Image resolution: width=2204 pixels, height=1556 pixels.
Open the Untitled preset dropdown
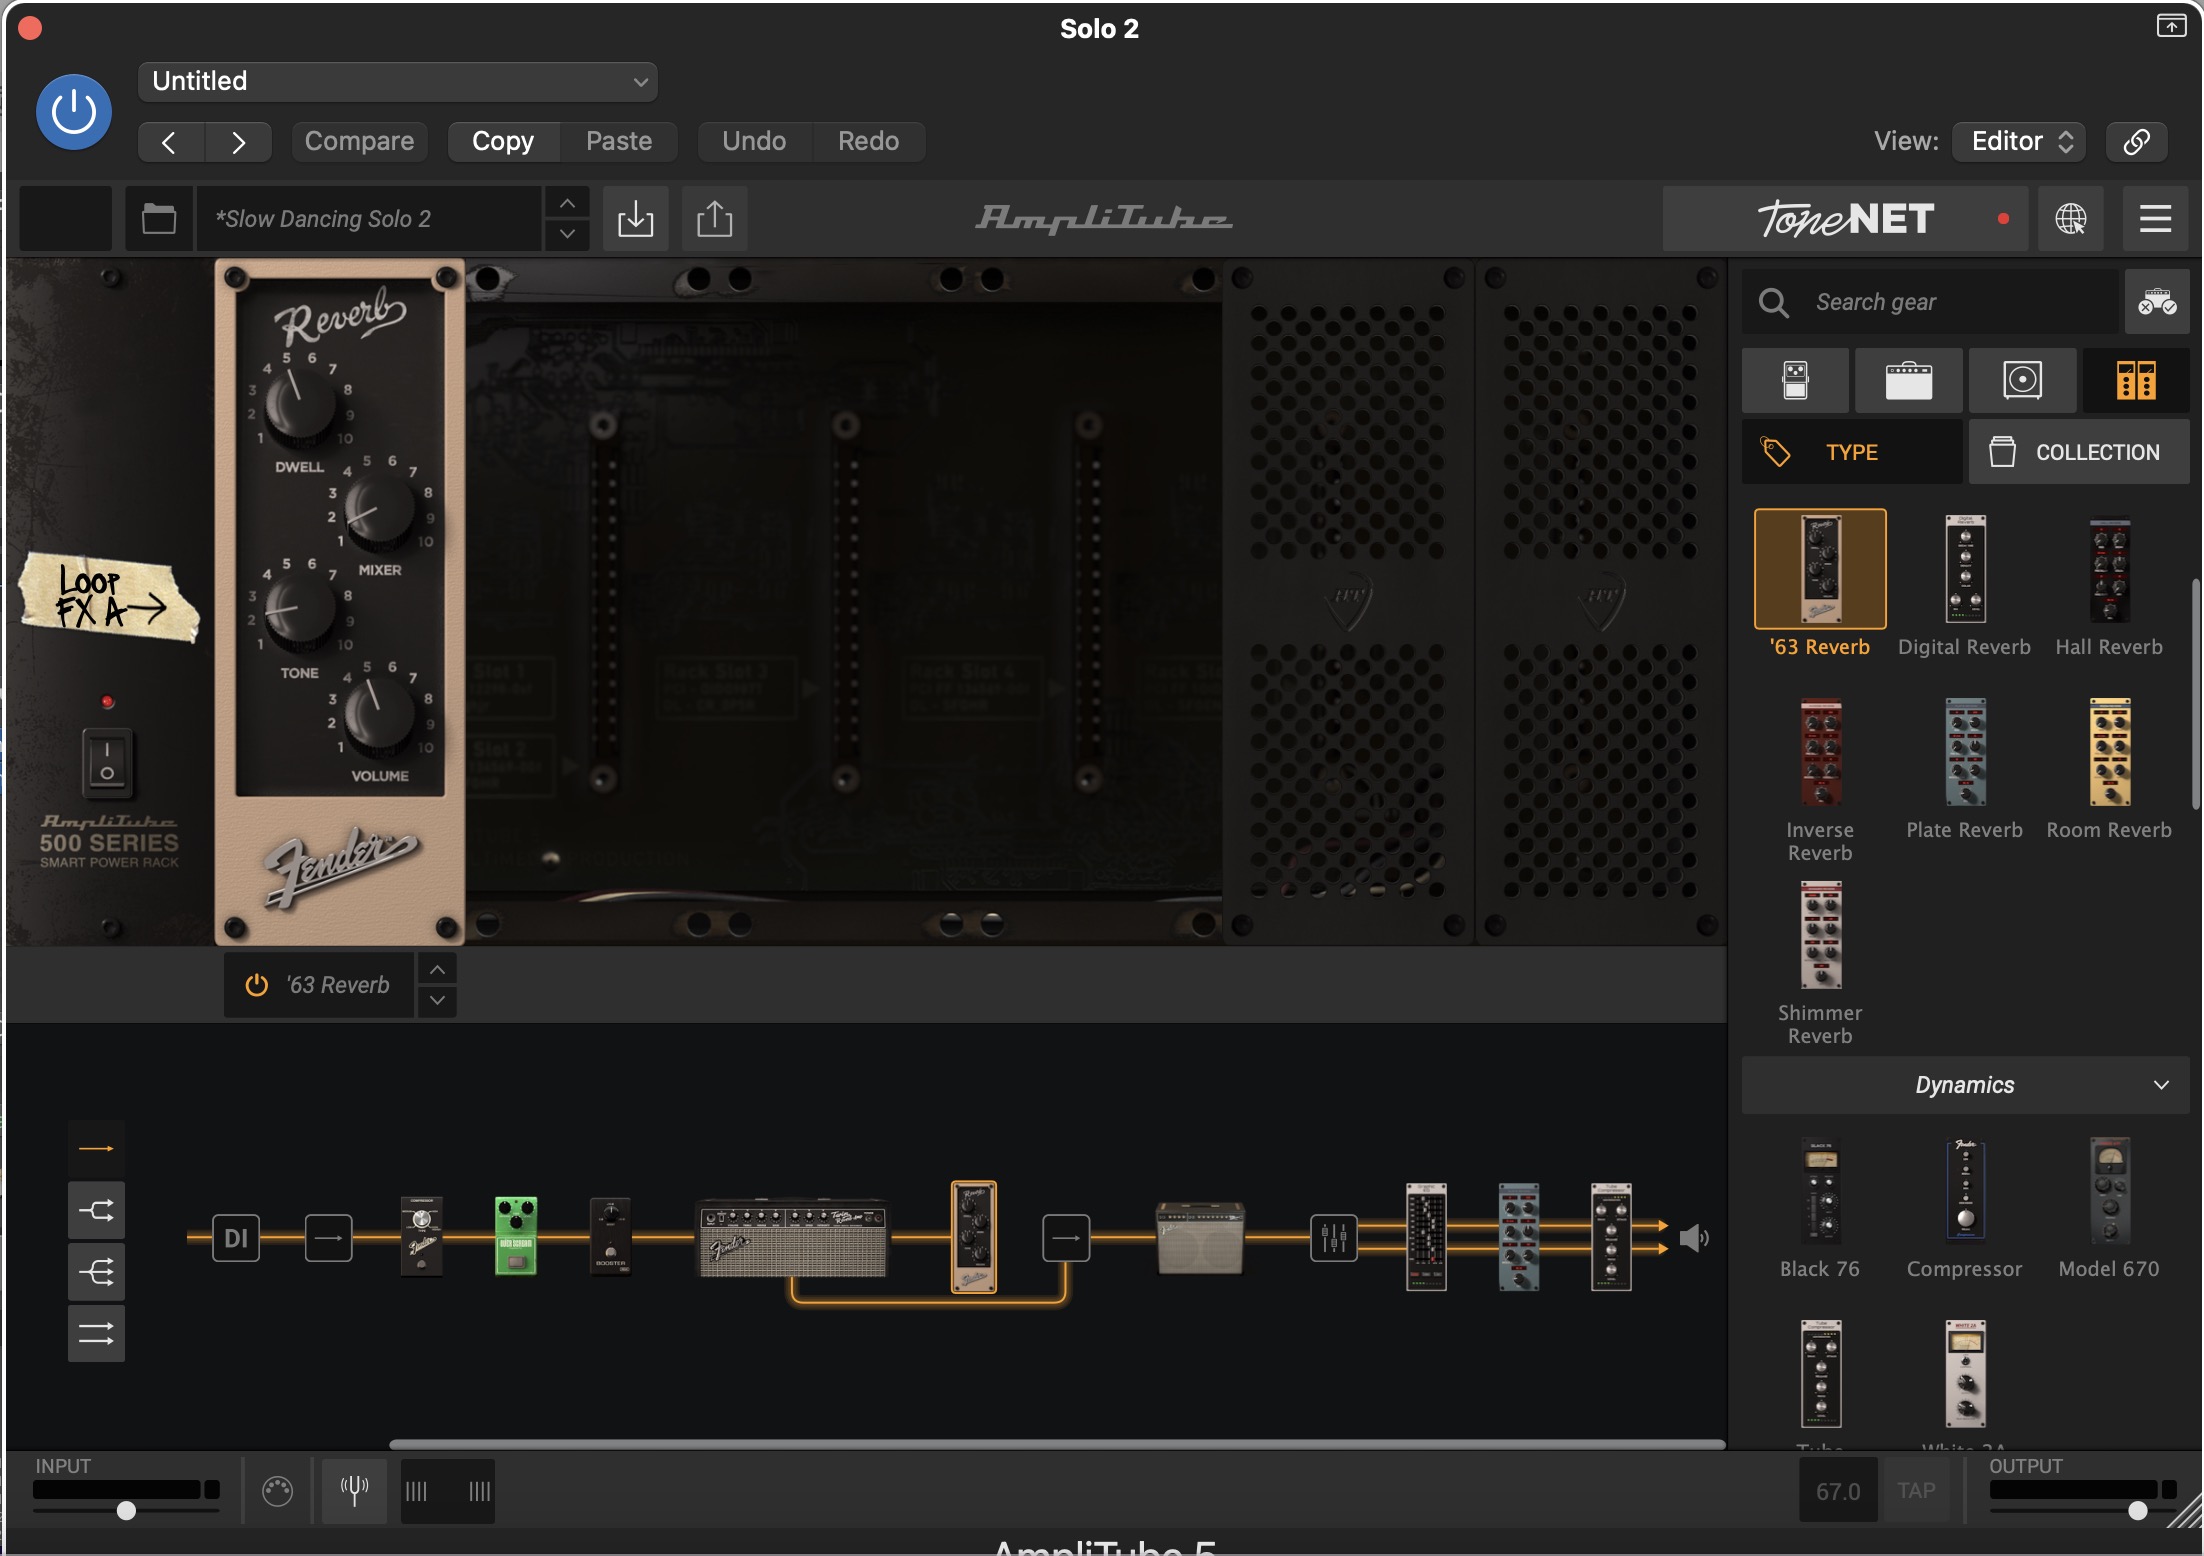point(397,81)
